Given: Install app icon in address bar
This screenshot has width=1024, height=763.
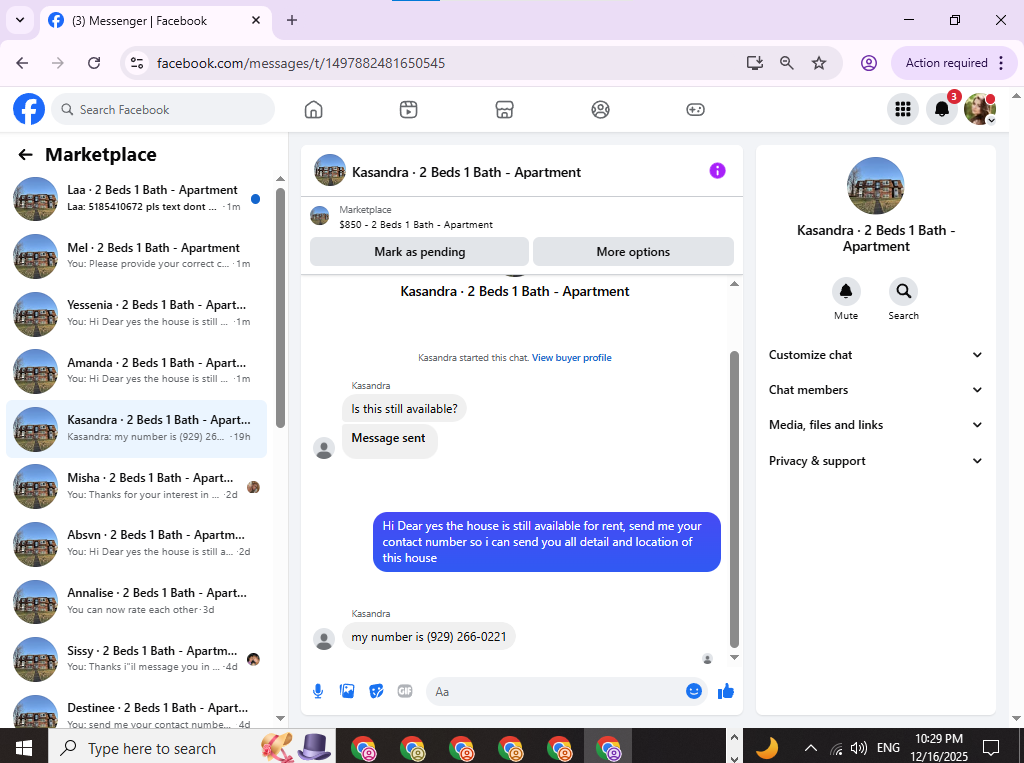Looking at the screenshot, I should [754, 63].
